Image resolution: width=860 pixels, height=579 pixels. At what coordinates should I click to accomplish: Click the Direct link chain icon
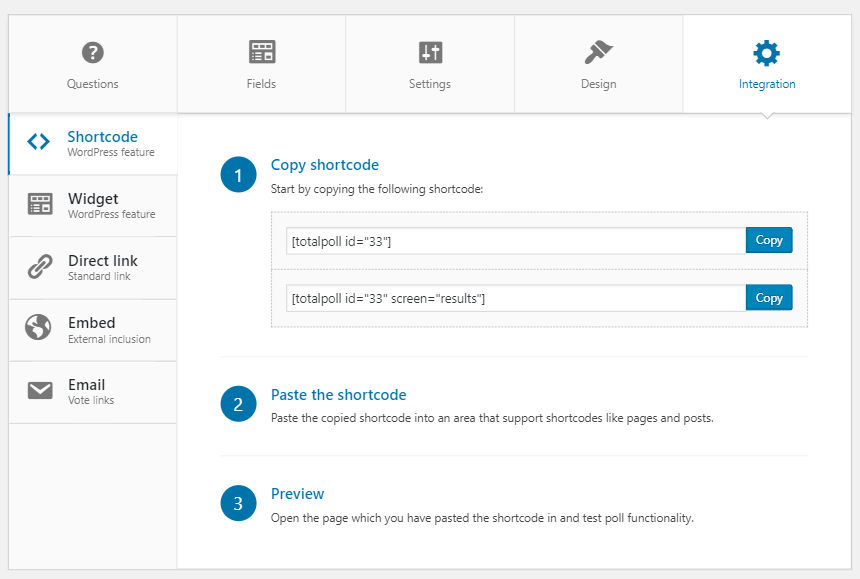coord(40,267)
